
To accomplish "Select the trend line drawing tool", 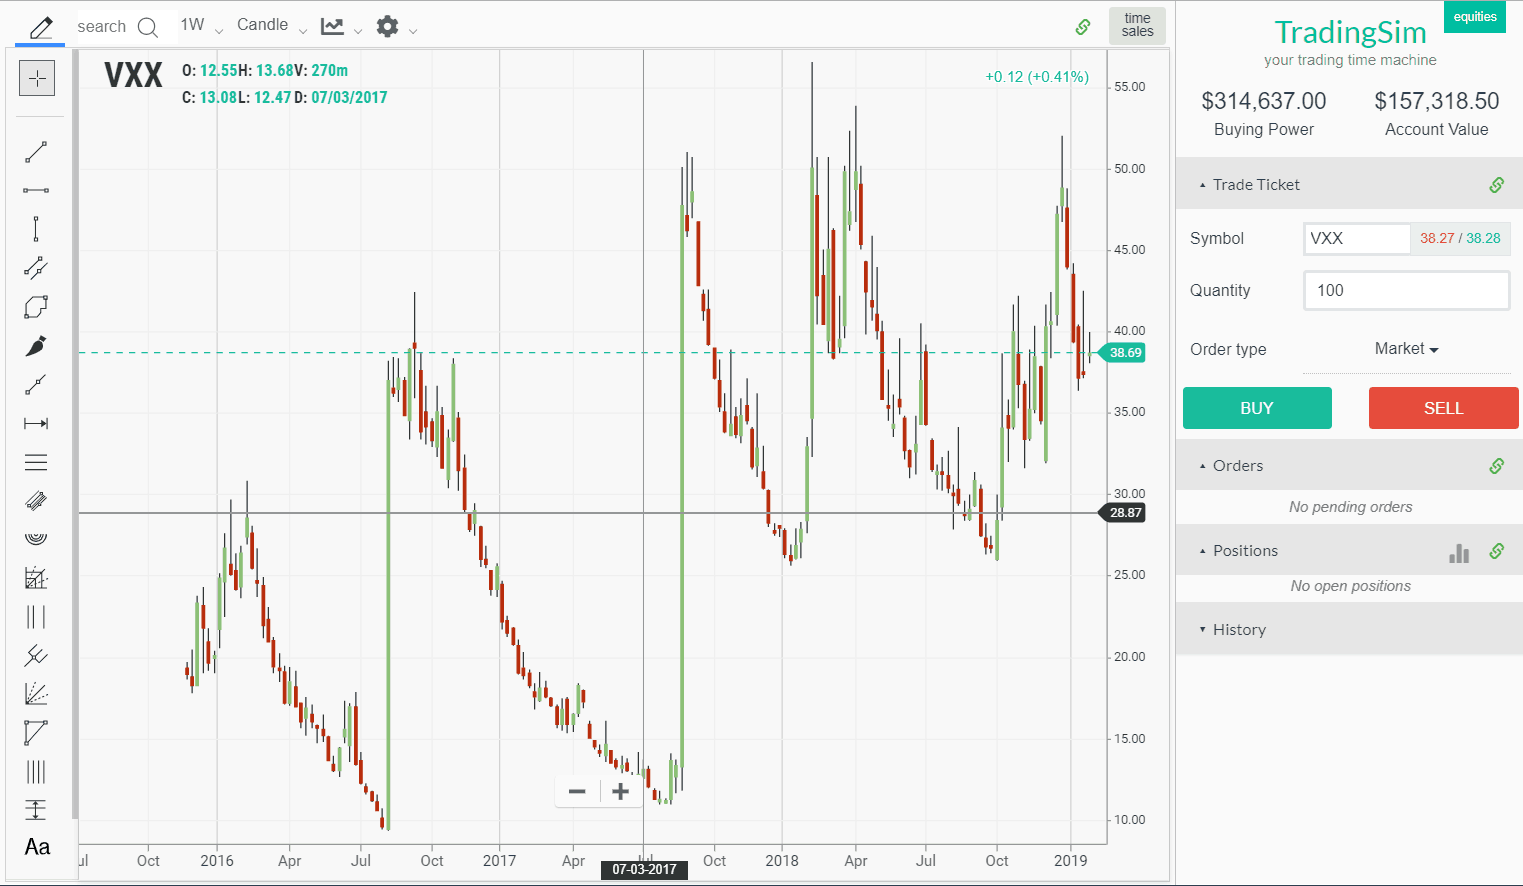I will [x=37, y=152].
